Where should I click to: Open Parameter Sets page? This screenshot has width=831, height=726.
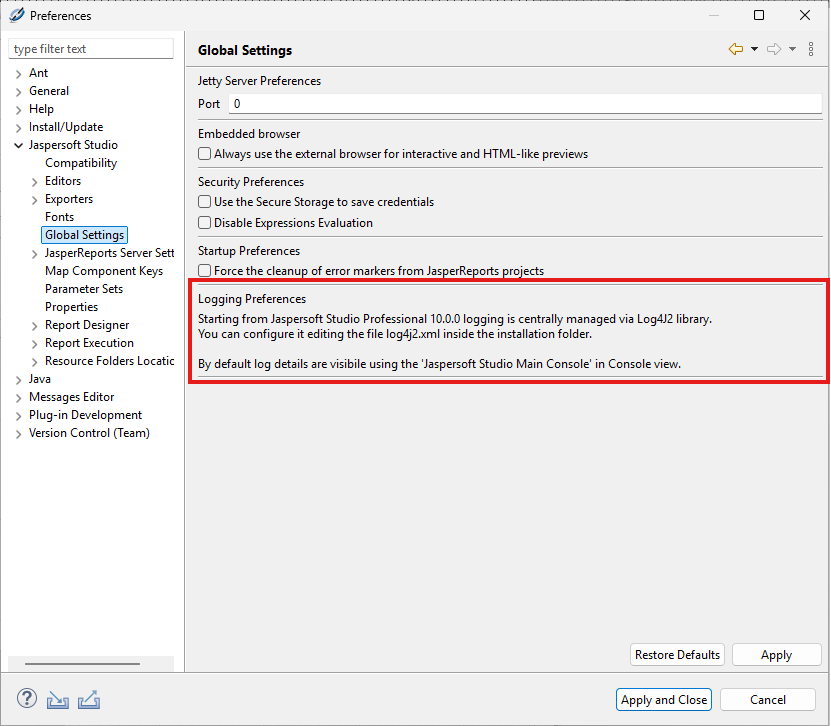coord(84,289)
